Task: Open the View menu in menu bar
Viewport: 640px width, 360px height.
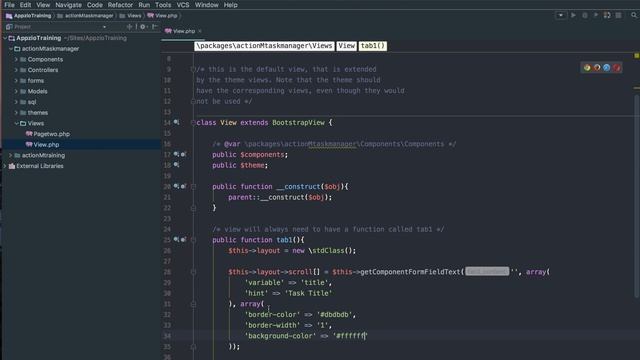Action: click(43, 5)
